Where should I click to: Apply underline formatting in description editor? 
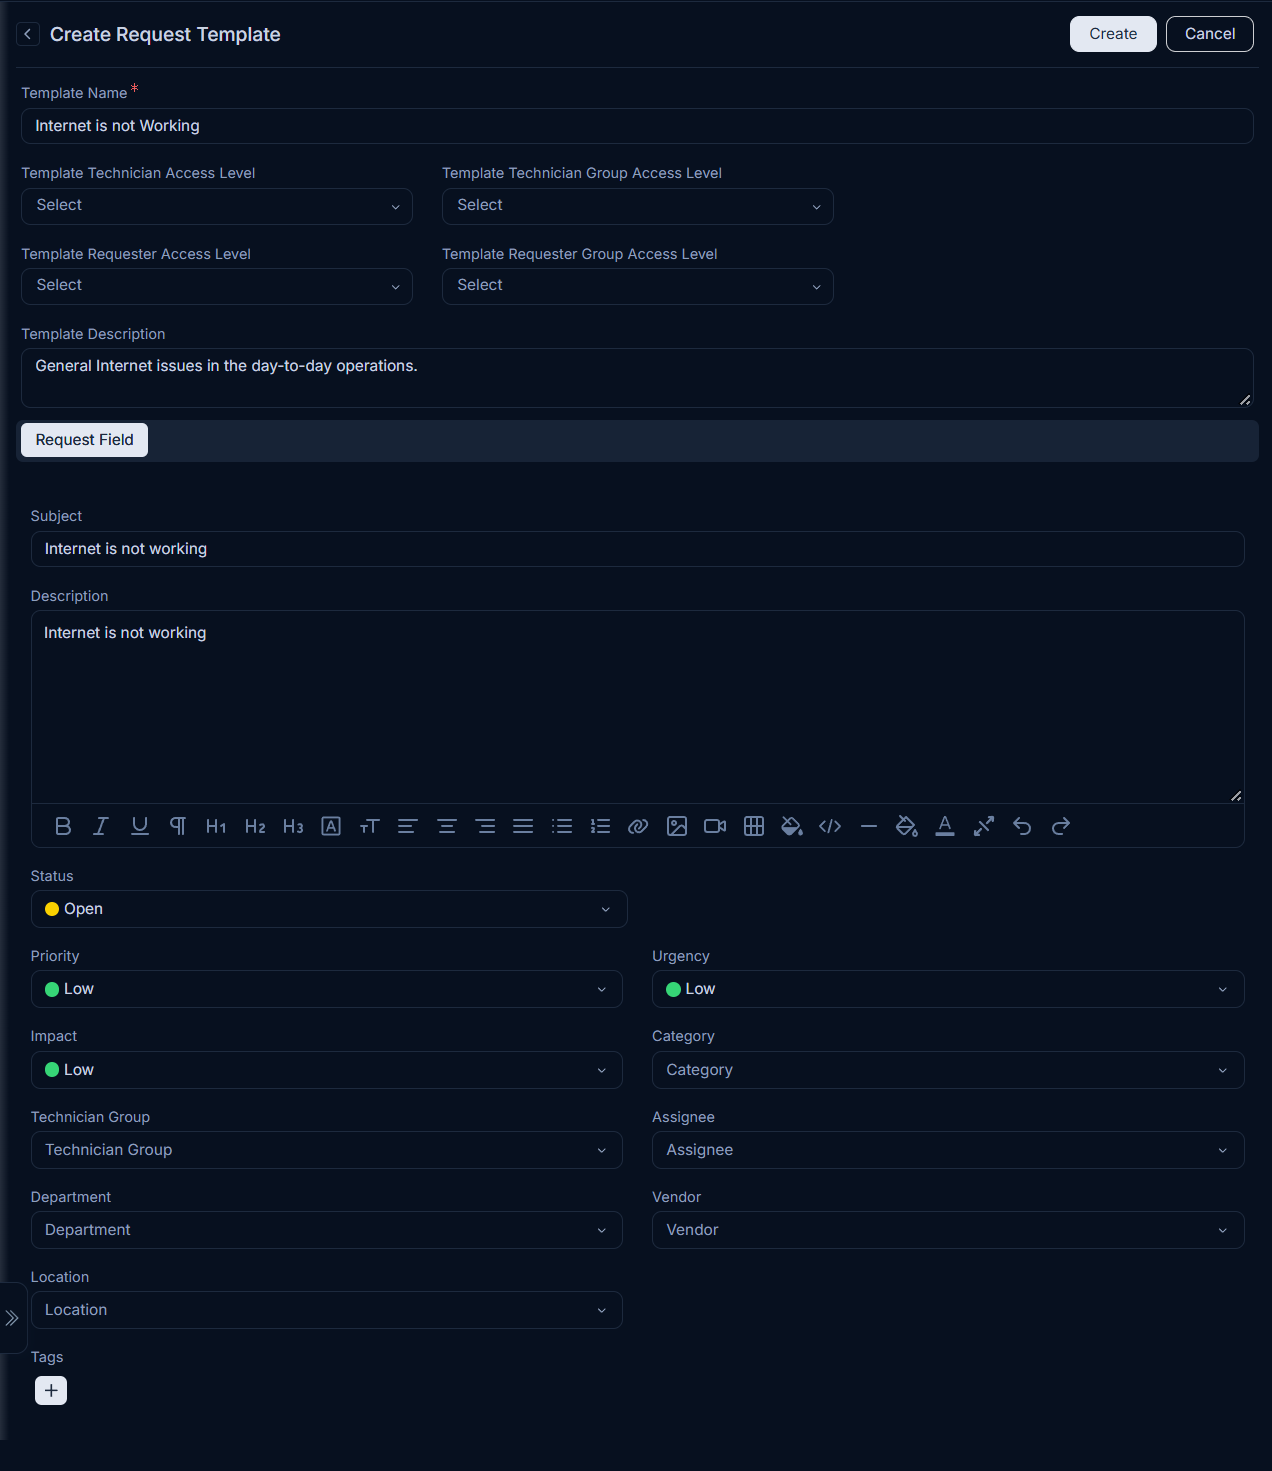point(140,826)
